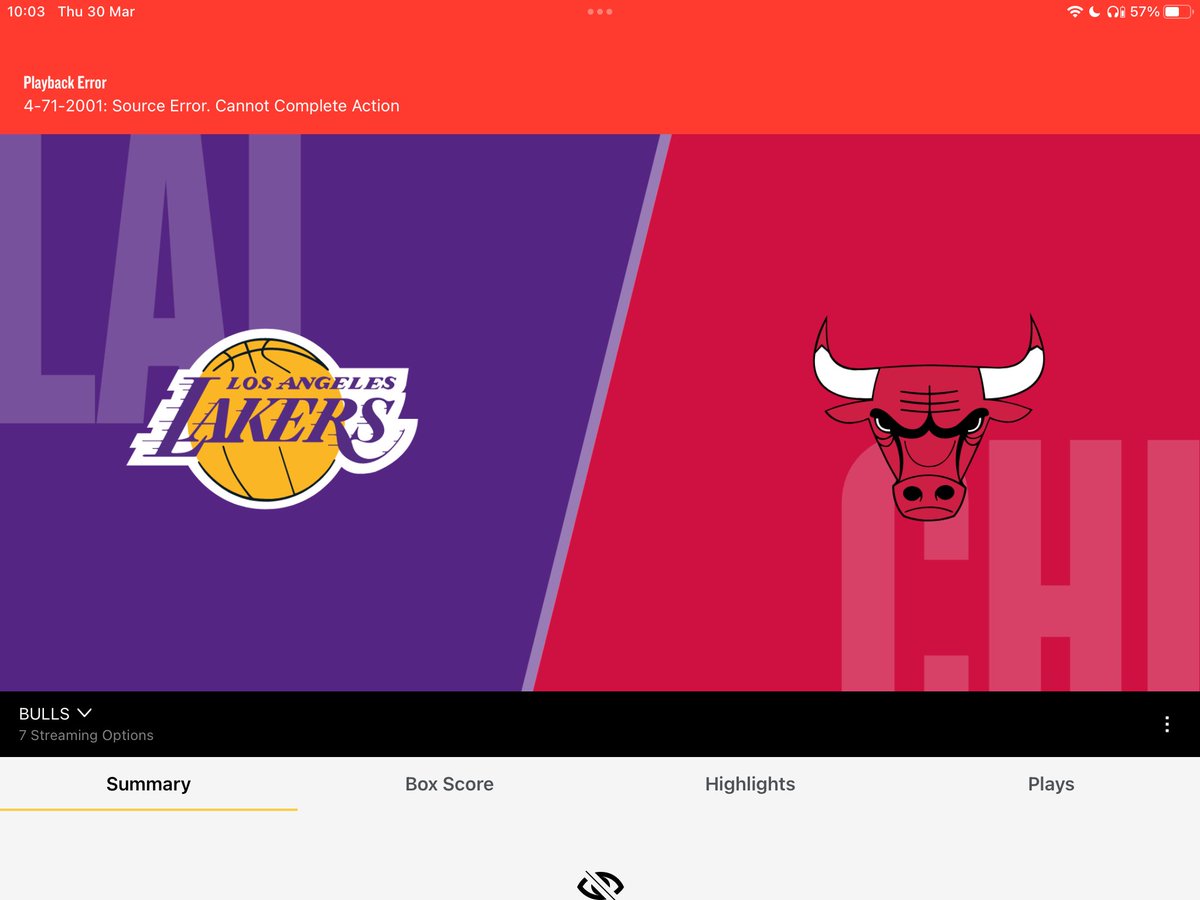
Task: Tap the Playback Error banner heading
Action: tap(65, 82)
